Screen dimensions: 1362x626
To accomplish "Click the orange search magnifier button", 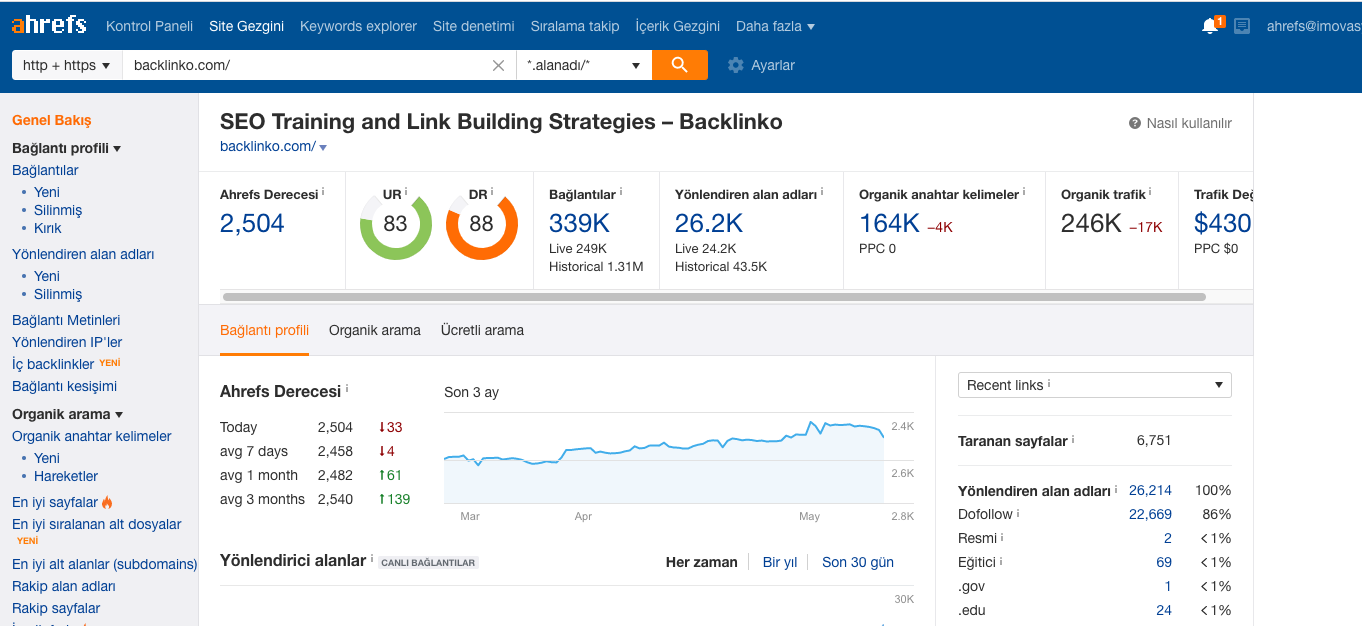I will (680, 65).
